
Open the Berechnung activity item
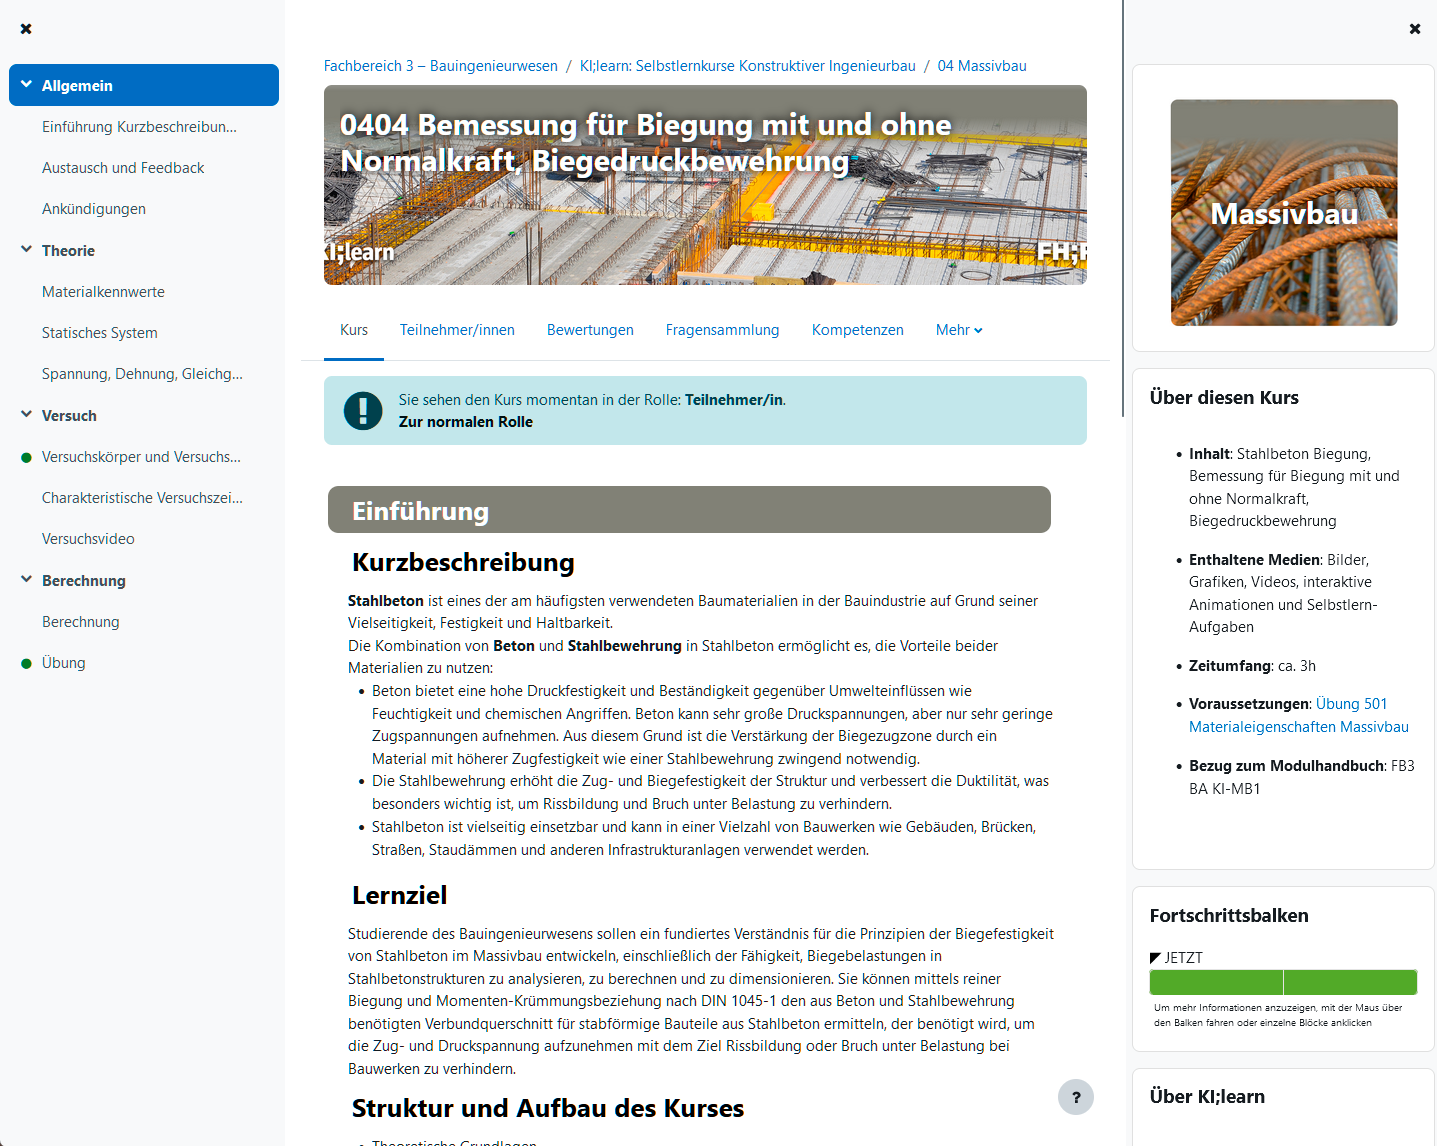(x=81, y=622)
